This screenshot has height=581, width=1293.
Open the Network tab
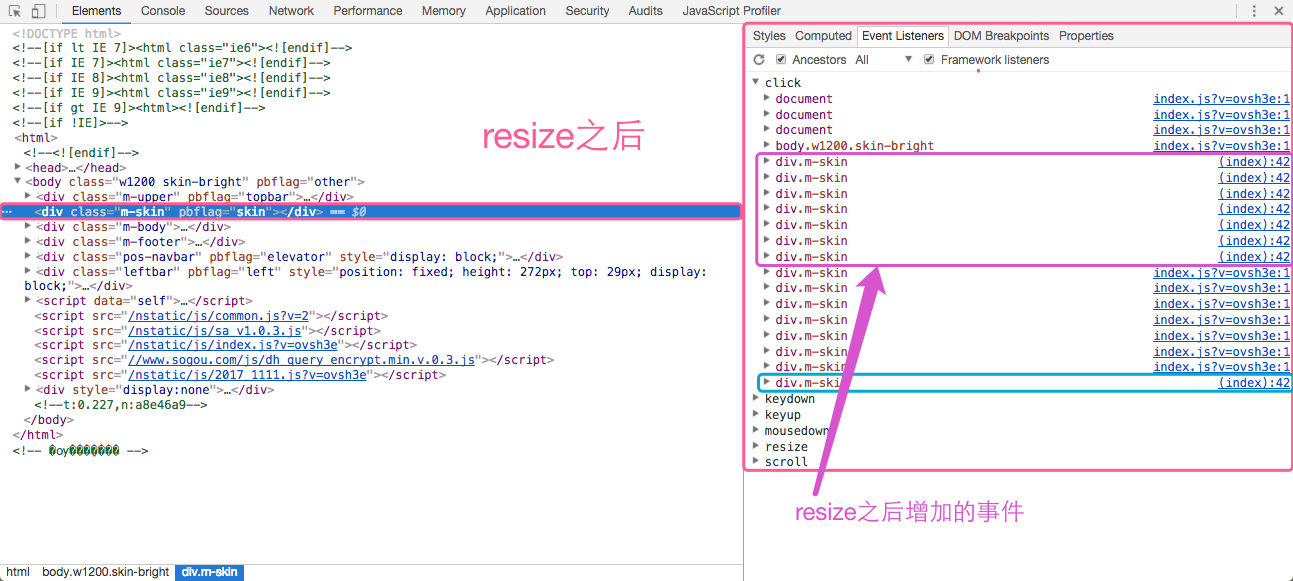coord(291,11)
